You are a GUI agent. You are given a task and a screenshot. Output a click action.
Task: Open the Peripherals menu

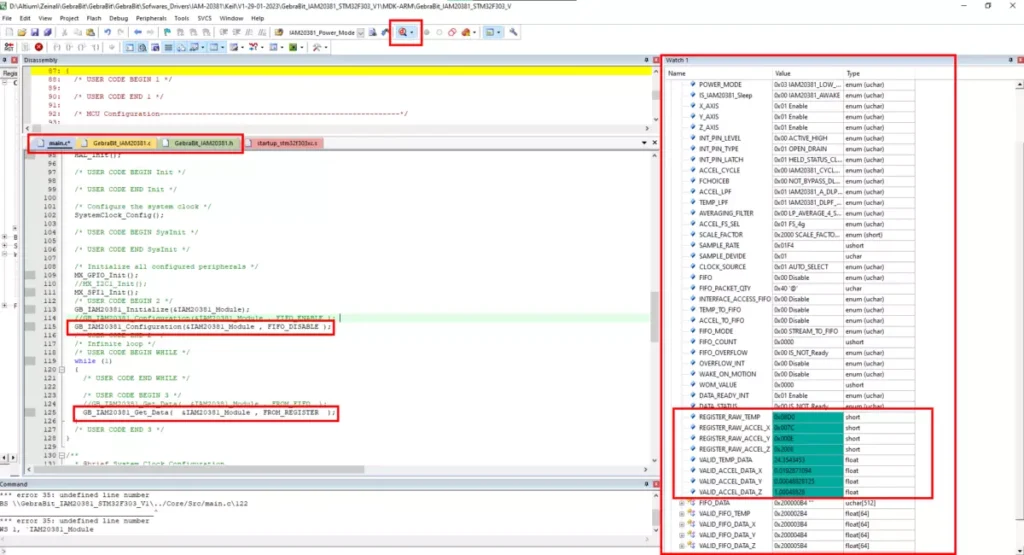150,18
